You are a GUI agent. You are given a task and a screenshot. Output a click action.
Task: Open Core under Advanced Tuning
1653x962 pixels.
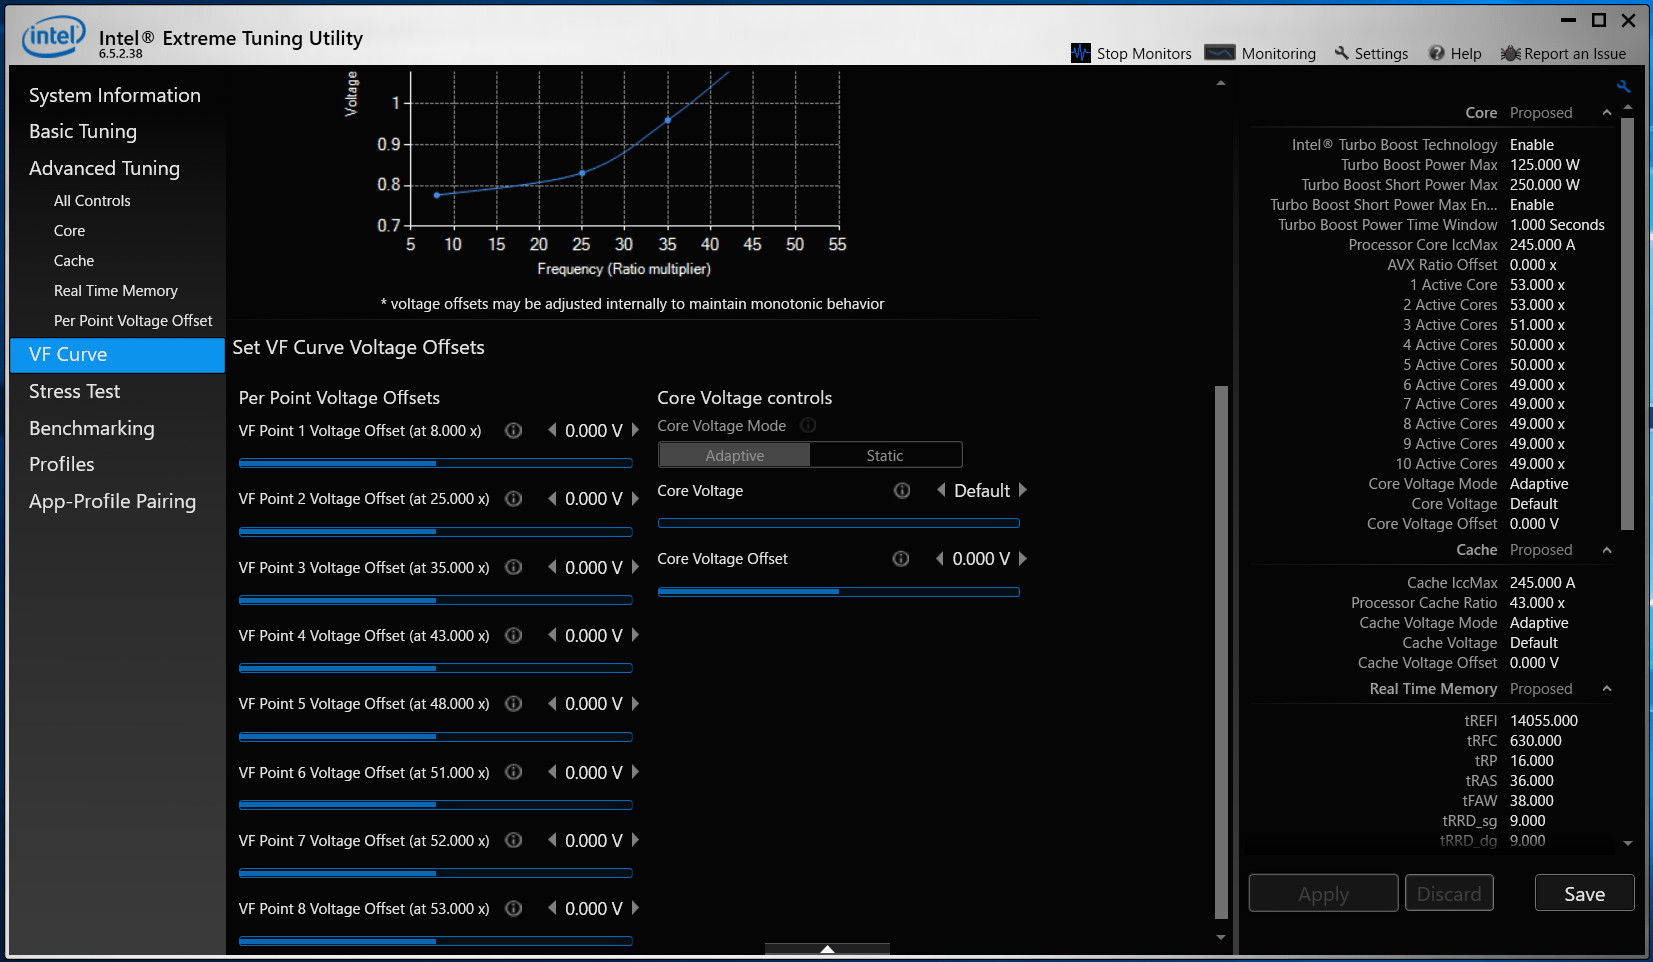[x=69, y=230]
